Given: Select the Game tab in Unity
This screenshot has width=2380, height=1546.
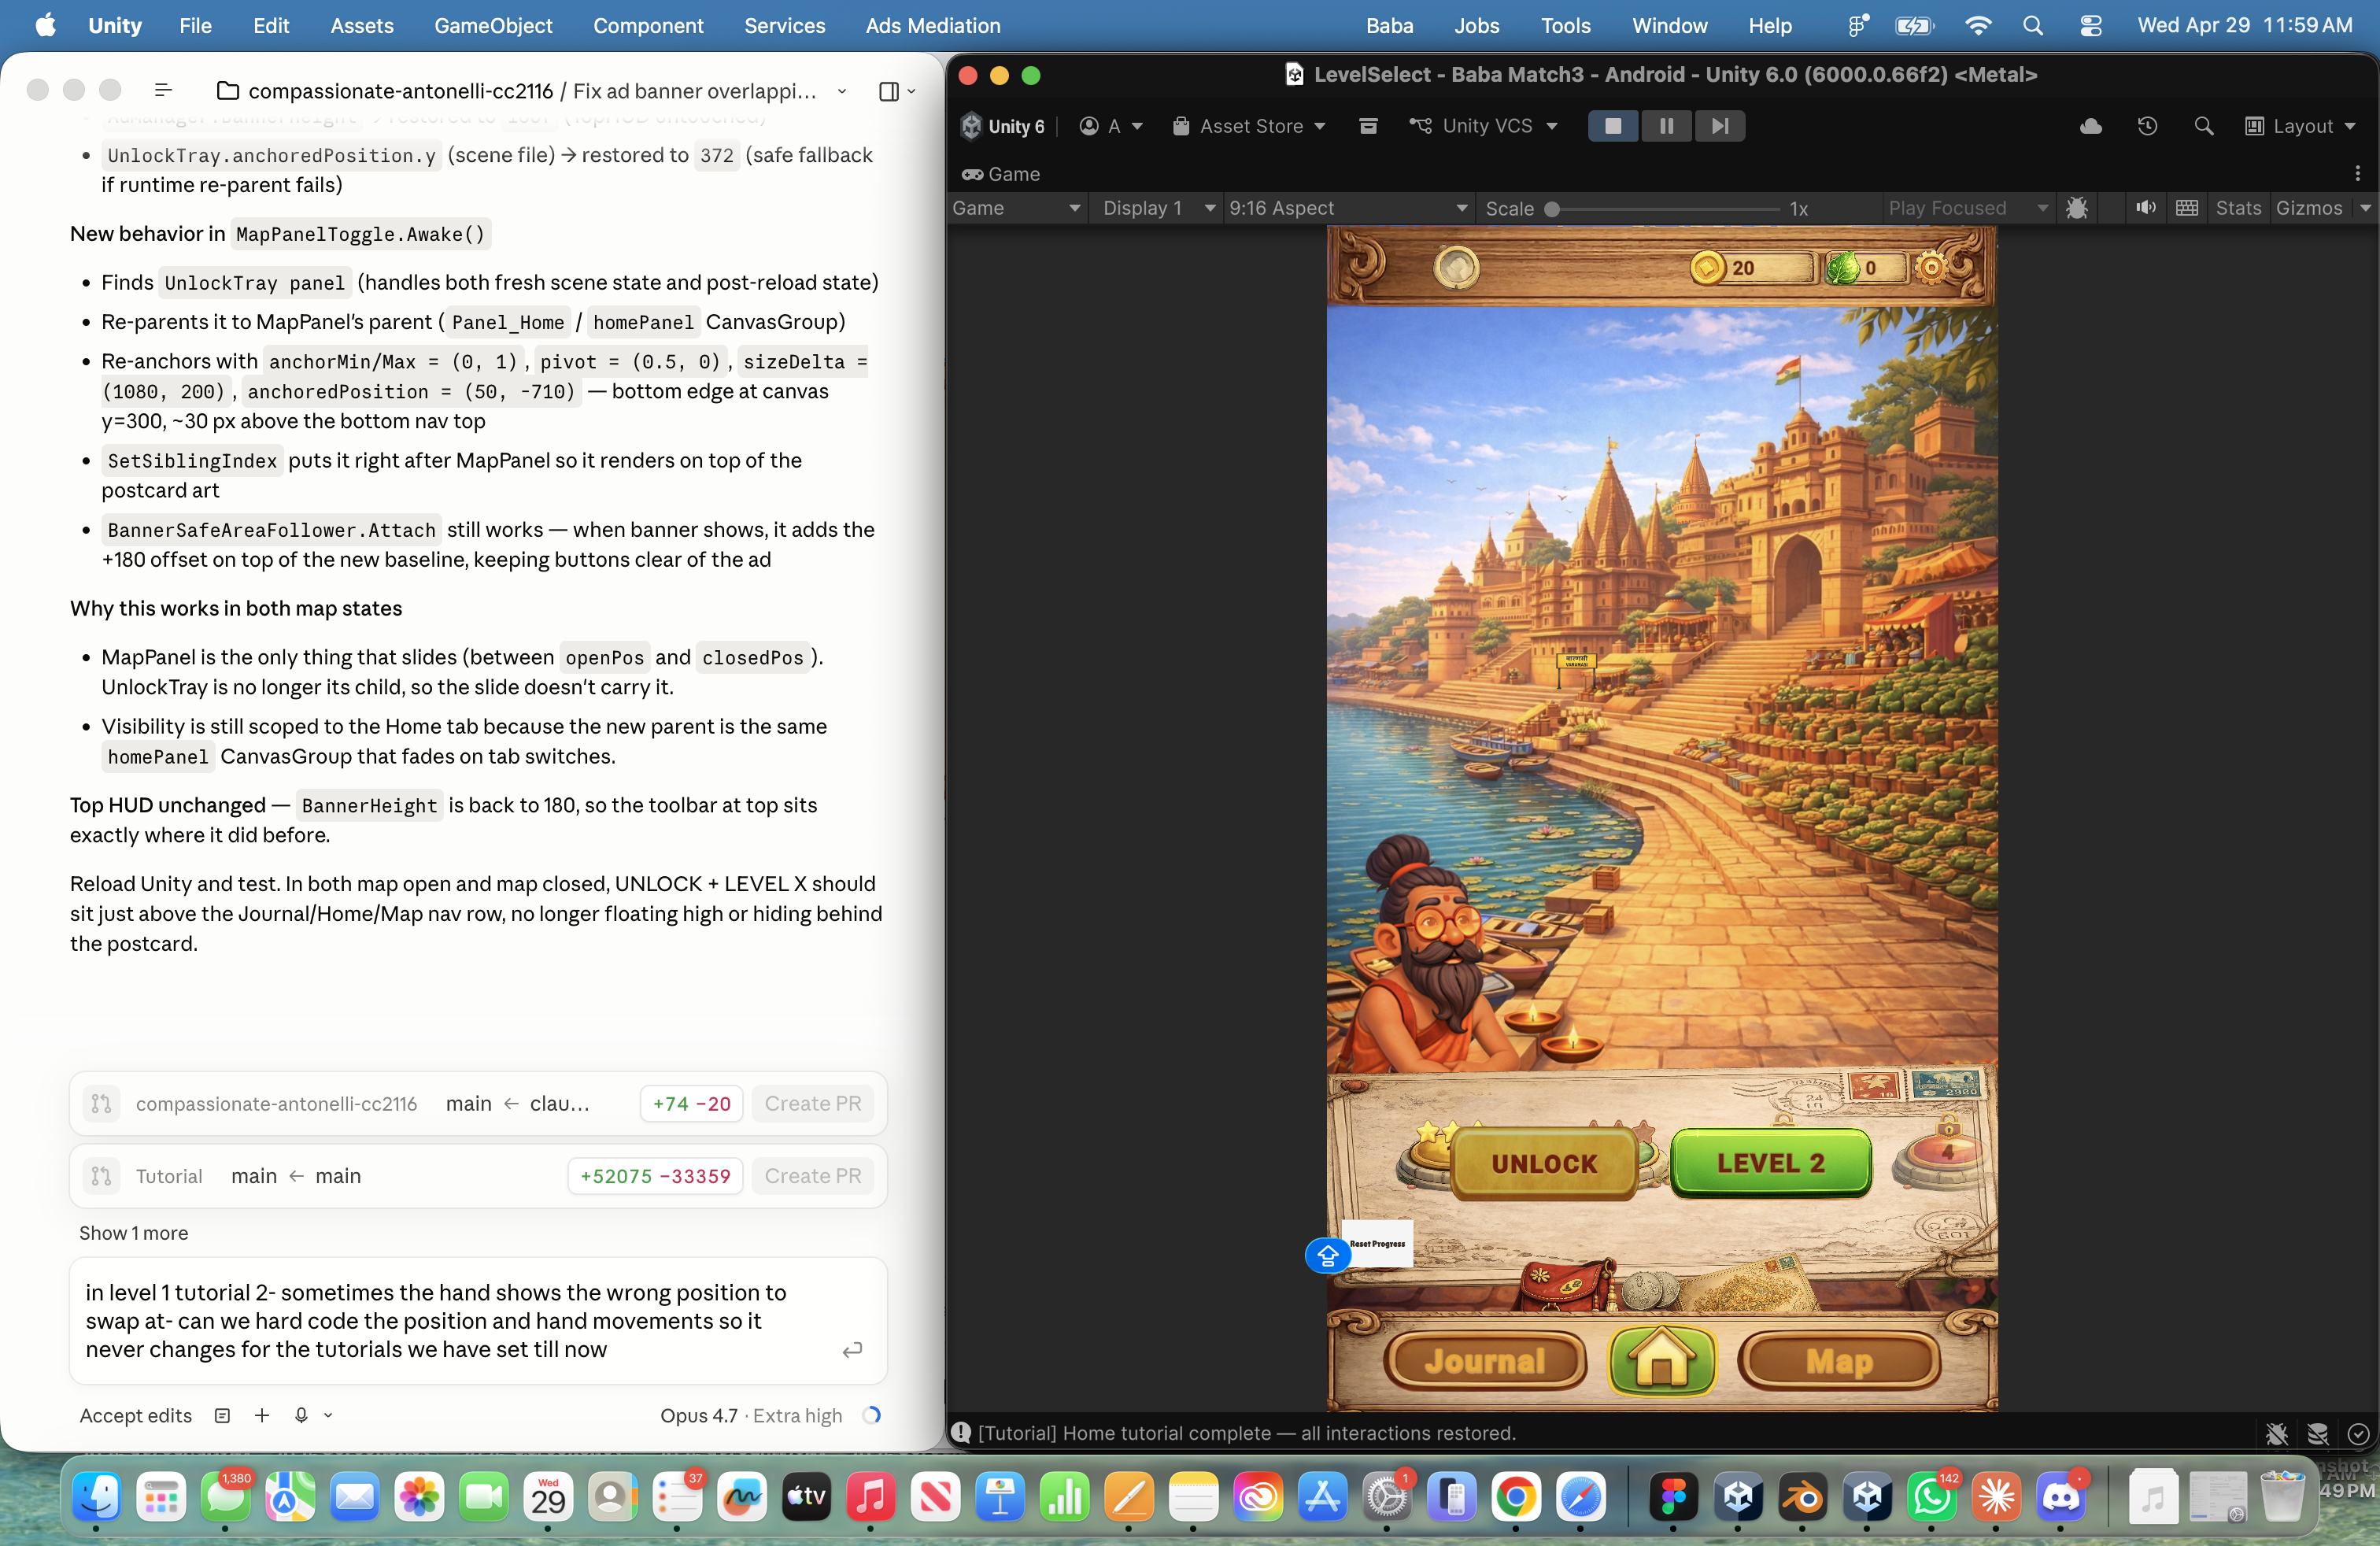Looking at the screenshot, I should 1001,174.
